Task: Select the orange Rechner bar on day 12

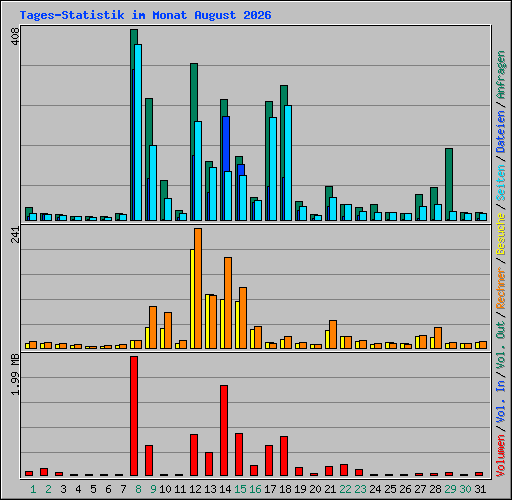Action: point(198,289)
